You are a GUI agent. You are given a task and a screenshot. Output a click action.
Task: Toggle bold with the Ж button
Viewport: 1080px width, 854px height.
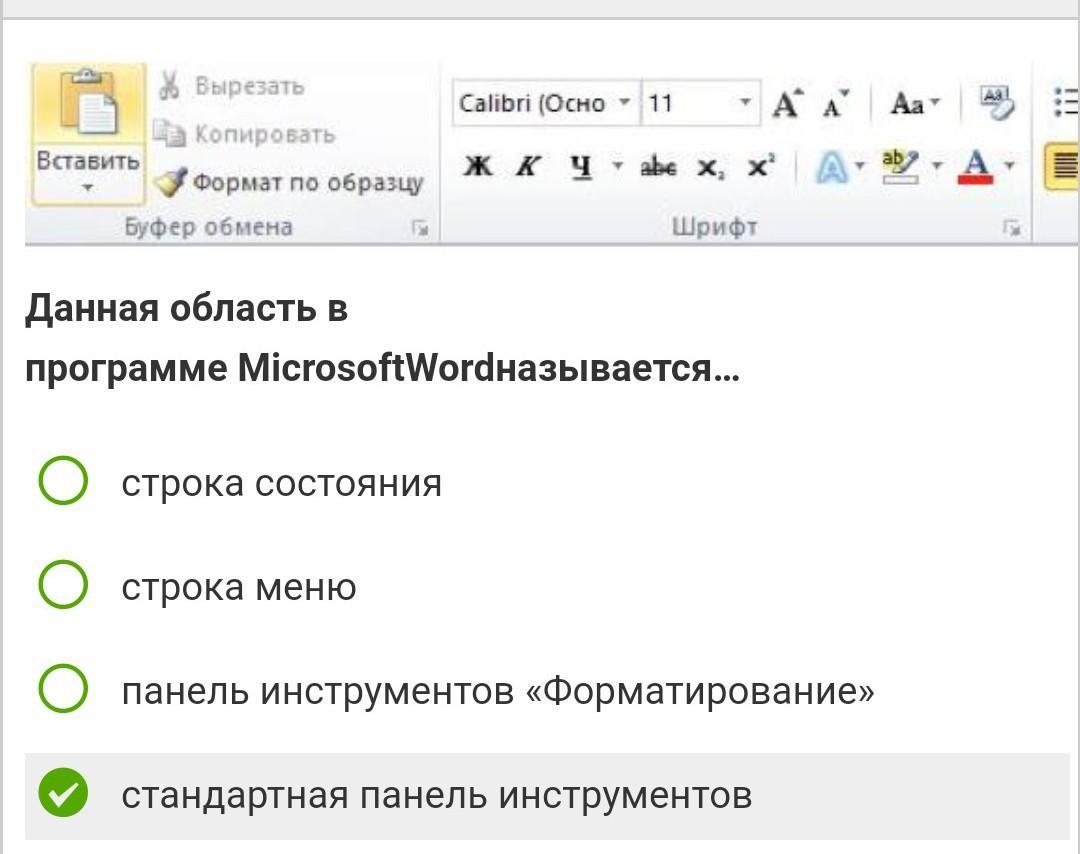[477, 166]
